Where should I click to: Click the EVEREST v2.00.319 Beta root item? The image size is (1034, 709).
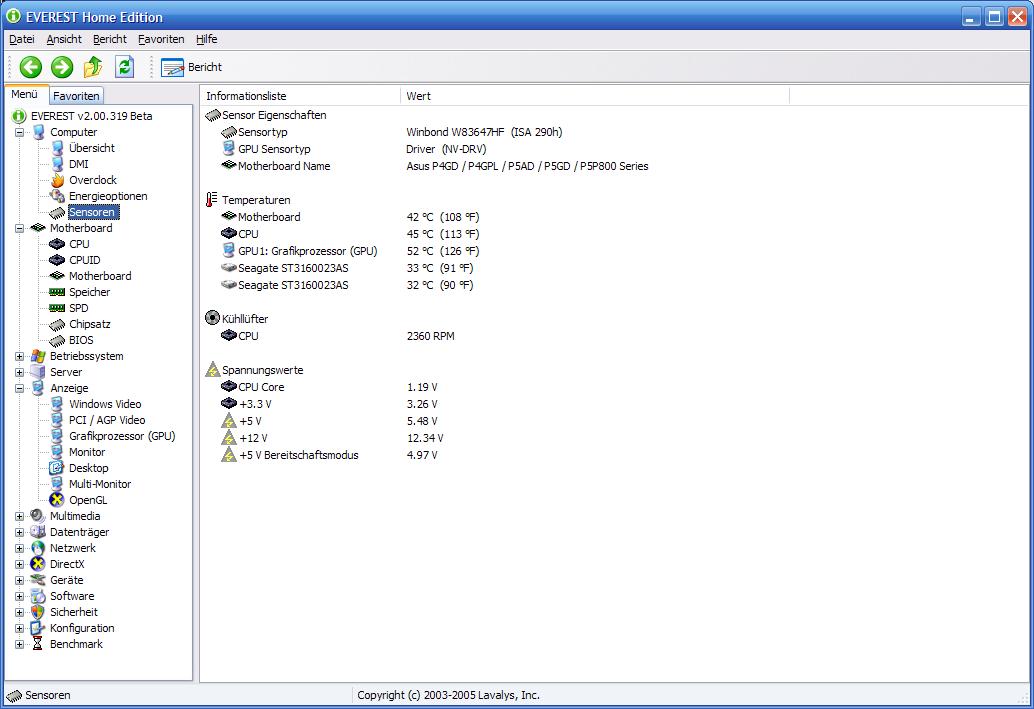92,116
